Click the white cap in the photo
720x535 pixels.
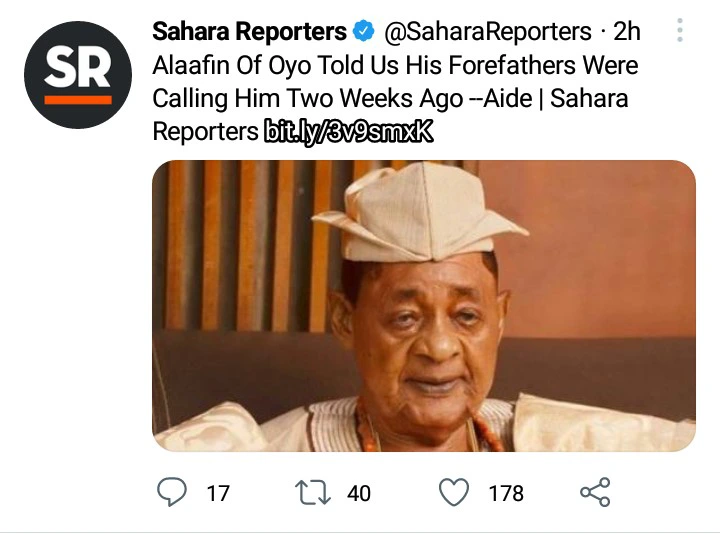pos(418,210)
